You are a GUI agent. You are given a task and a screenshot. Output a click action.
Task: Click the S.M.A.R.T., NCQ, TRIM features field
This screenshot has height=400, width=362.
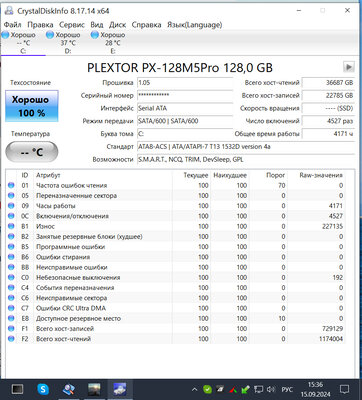[246, 160]
